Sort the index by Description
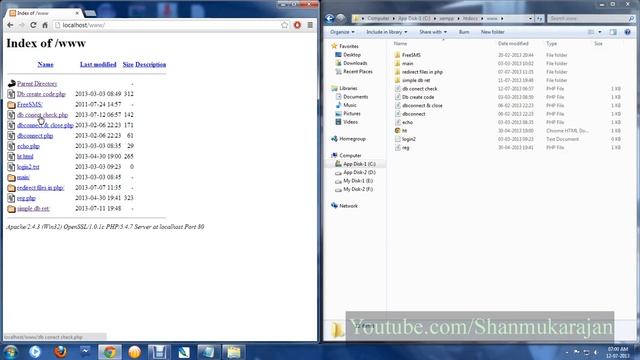 point(151,64)
